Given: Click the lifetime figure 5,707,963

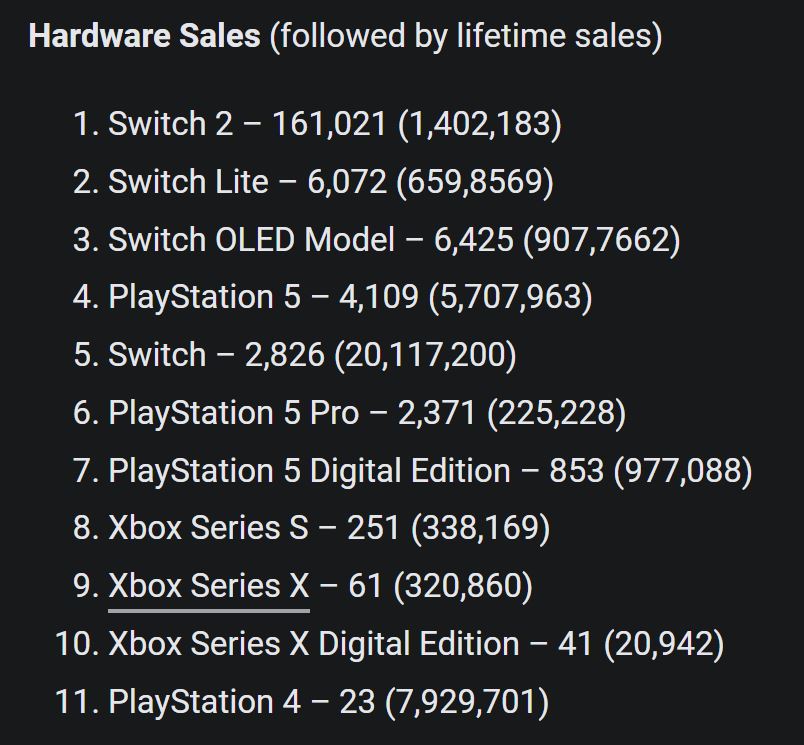Looking at the screenshot, I should click(x=511, y=297).
